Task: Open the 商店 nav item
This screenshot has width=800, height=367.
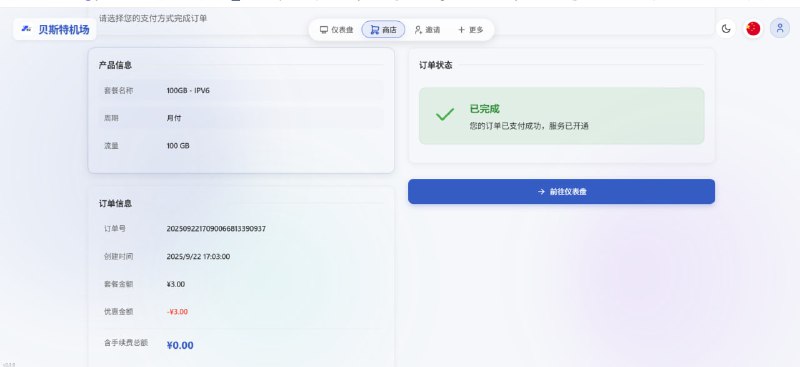Action: [x=383, y=30]
